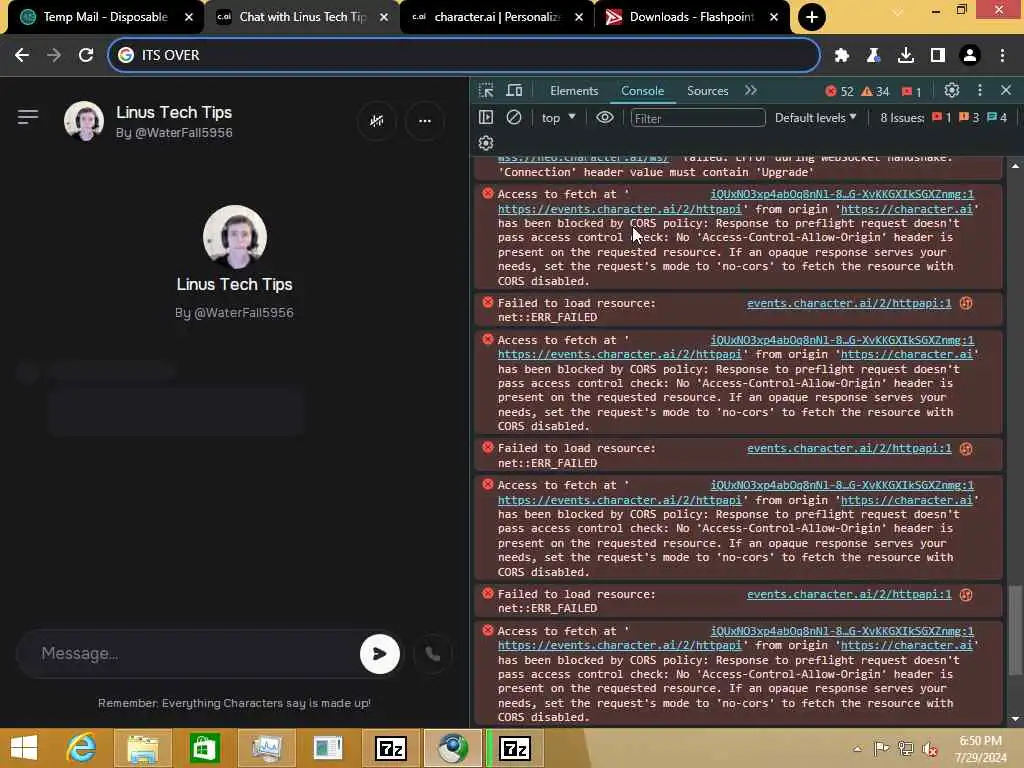Open DevTools settings gear
Viewport: 1024px width, 768px height.
[x=952, y=91]
